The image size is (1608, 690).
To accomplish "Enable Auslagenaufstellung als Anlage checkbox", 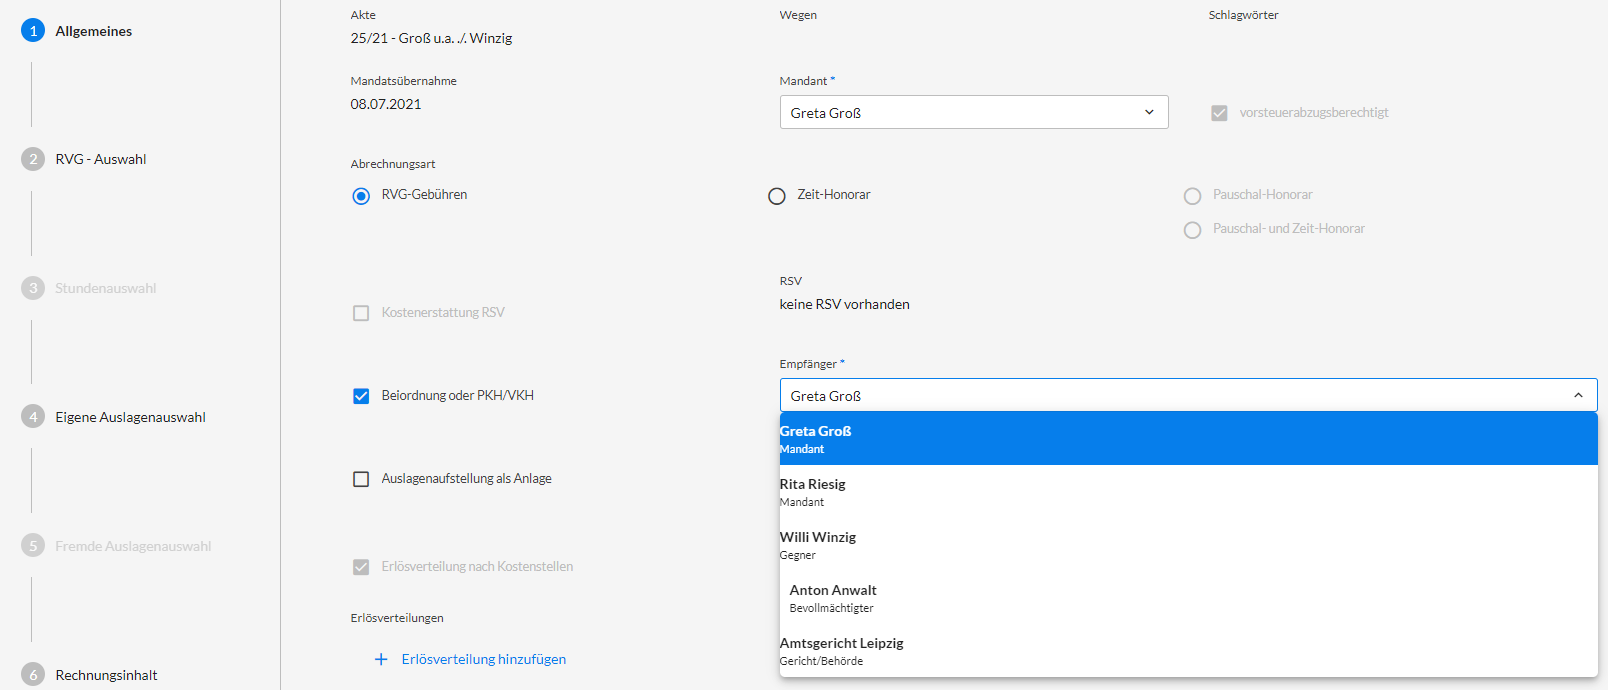I will pyautogui.click(x=361, y=479).
